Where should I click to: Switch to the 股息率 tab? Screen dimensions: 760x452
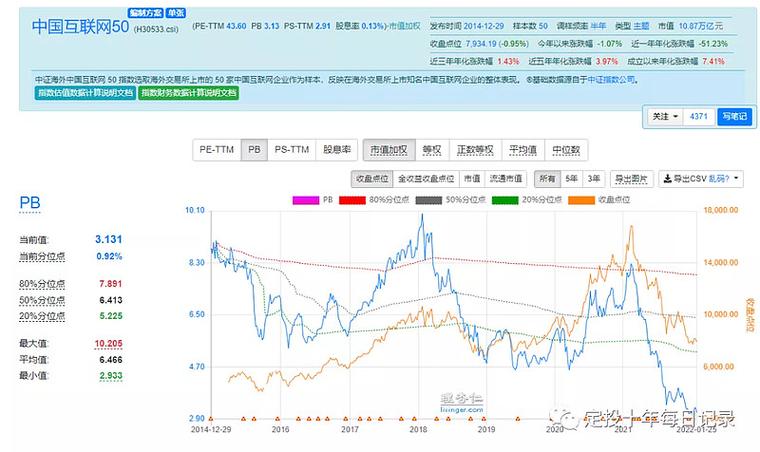click(x=337, y=150)
